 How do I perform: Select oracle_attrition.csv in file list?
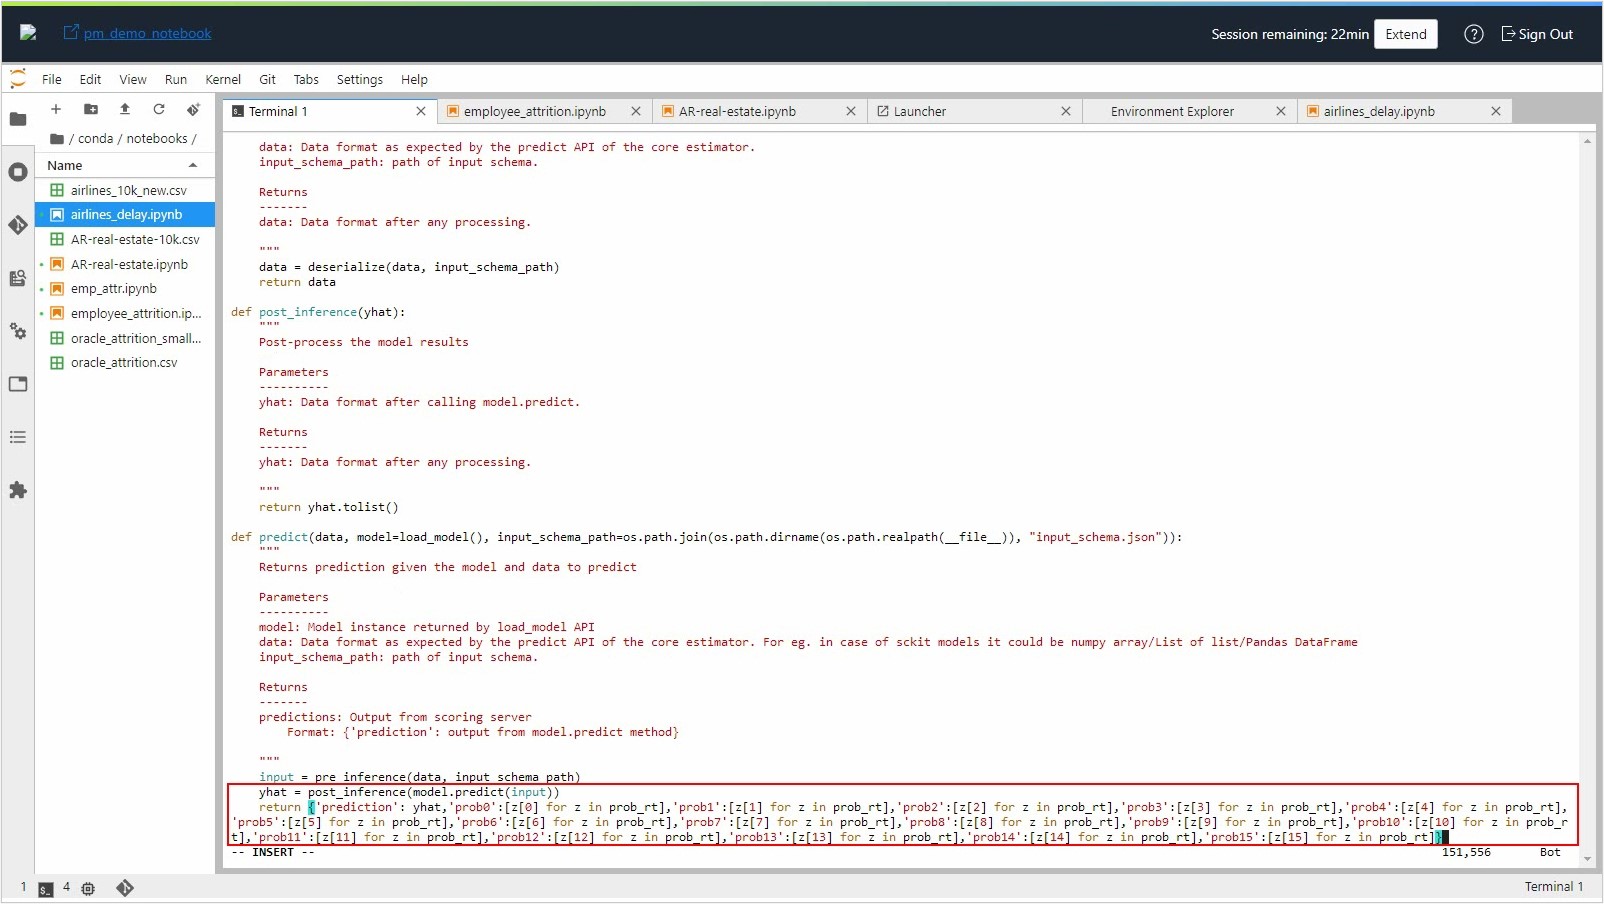pyautogui.click(x=125, y=362)
